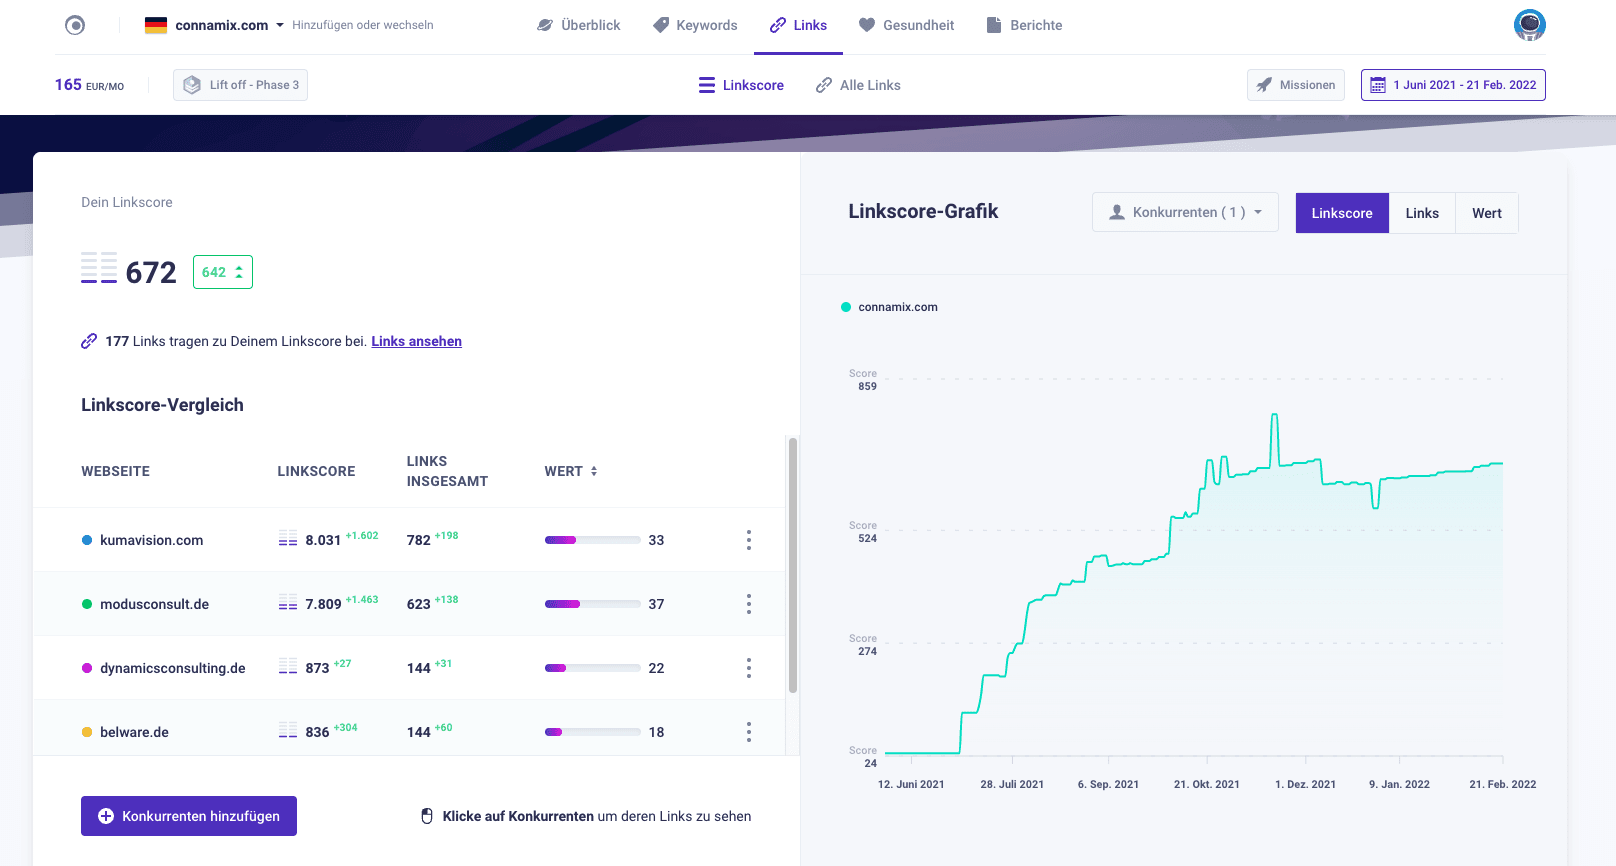1616x866 pixels.
Task: Show the Links graph view
Action: click(x=1422, y=213)
